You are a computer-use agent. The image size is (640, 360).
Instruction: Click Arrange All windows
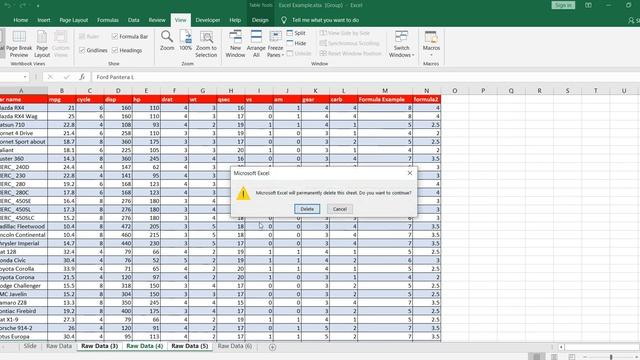click(x=256, y=44)
